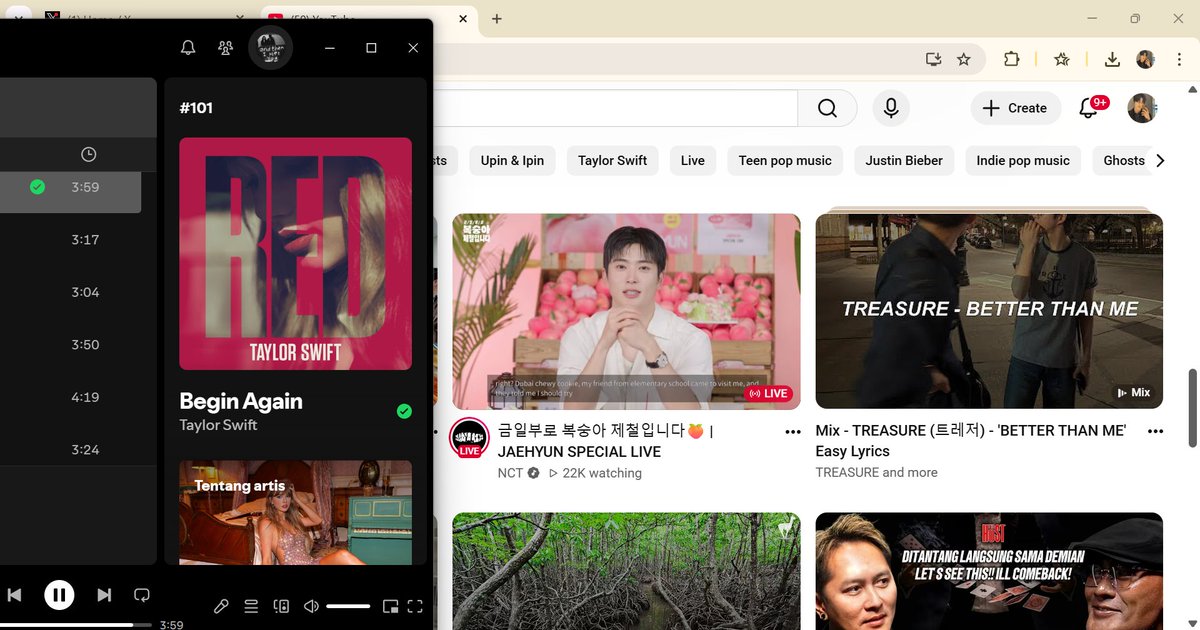Pause playback in Spotify
Image resolution: width=1200 pixels, height=630 pixels.
coord(59,595)
